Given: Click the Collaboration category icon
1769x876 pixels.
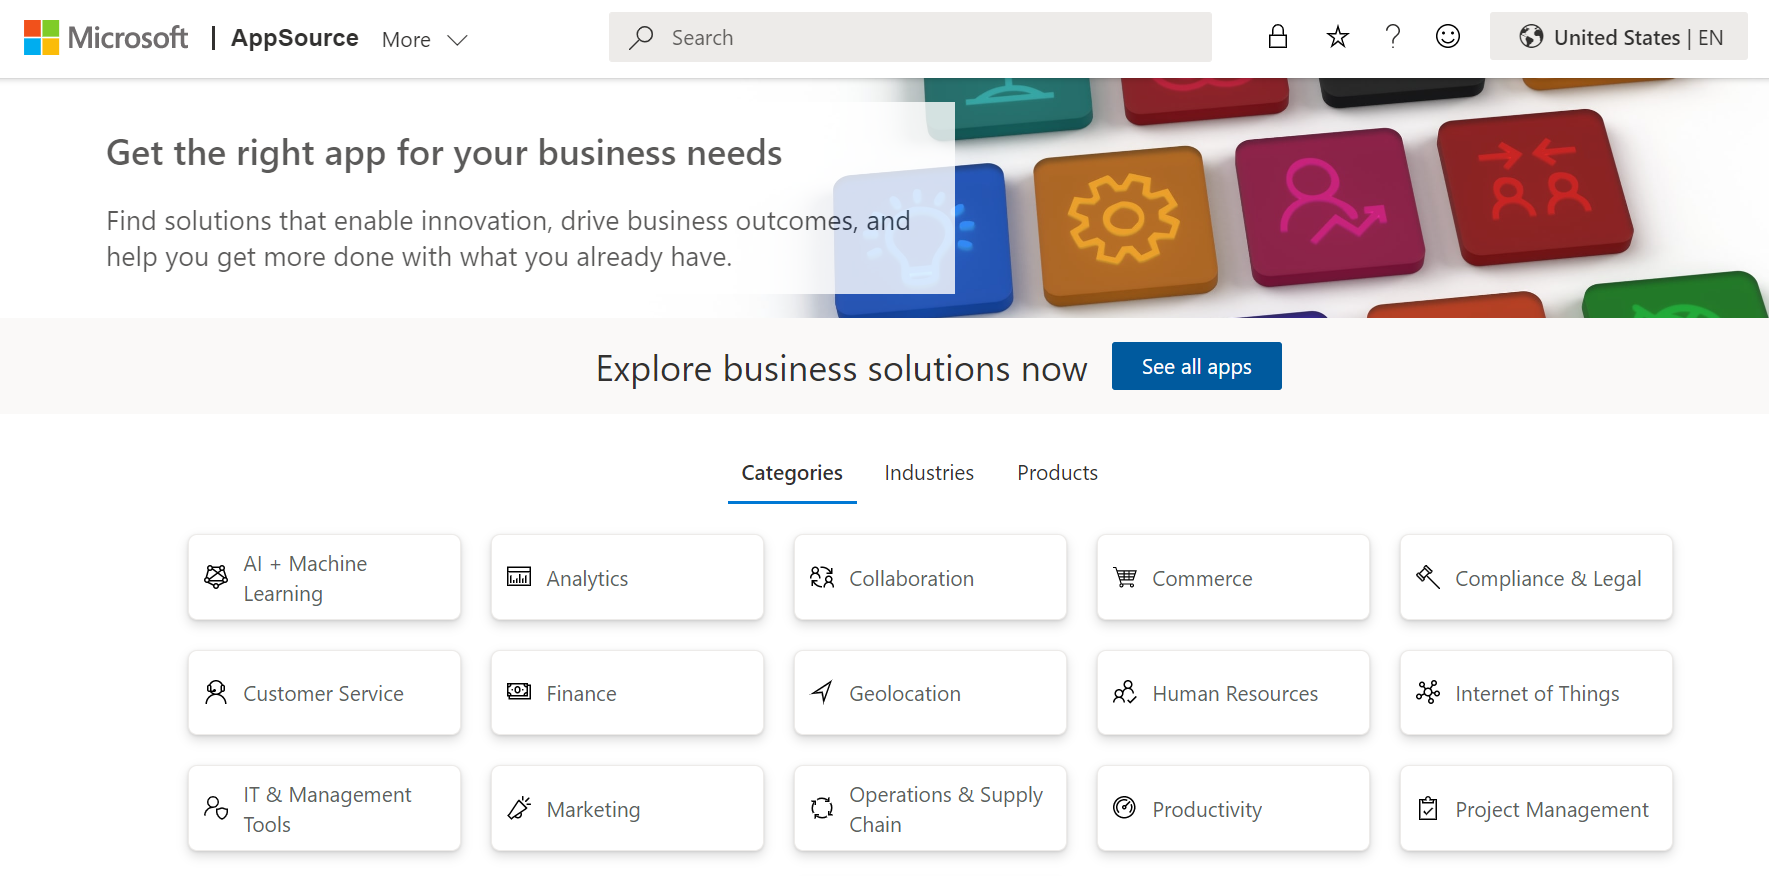Looking at the screenshot, I should click(x=822, y=577).
